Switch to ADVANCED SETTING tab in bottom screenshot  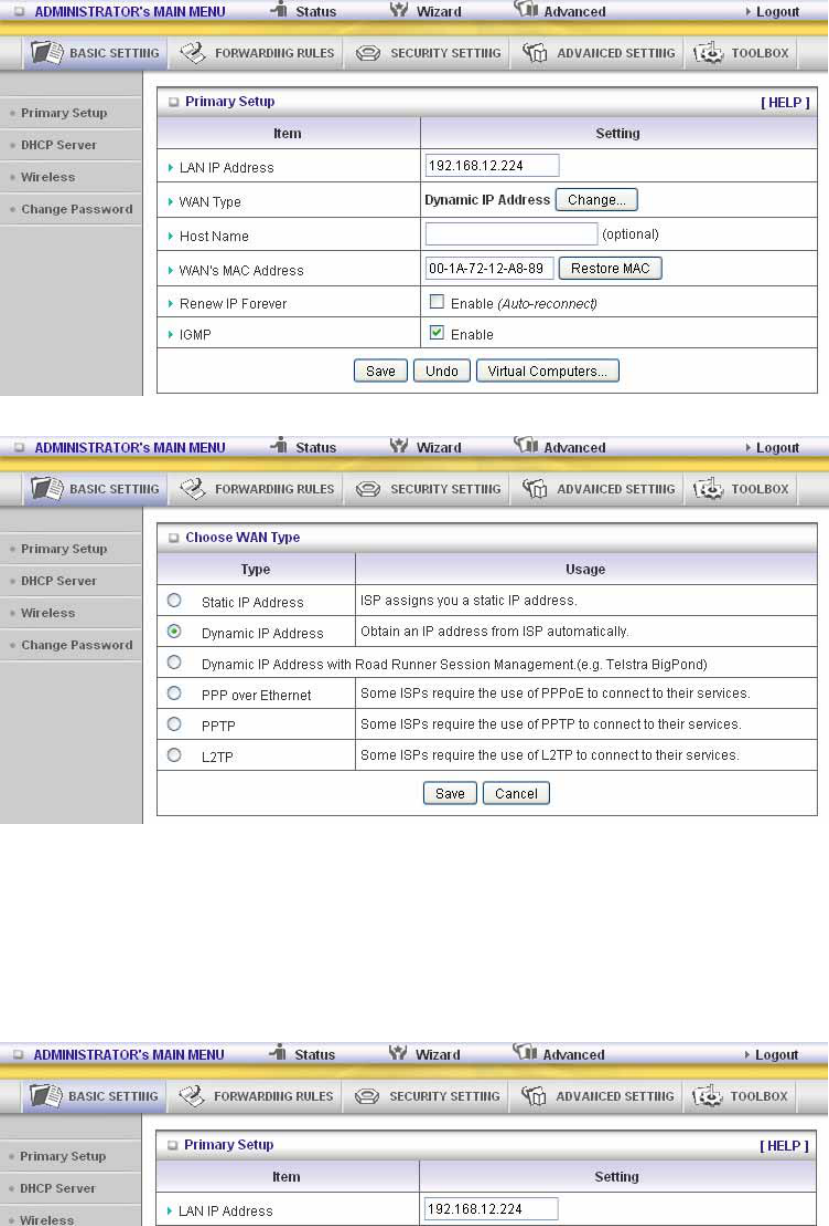point(594,1096)
